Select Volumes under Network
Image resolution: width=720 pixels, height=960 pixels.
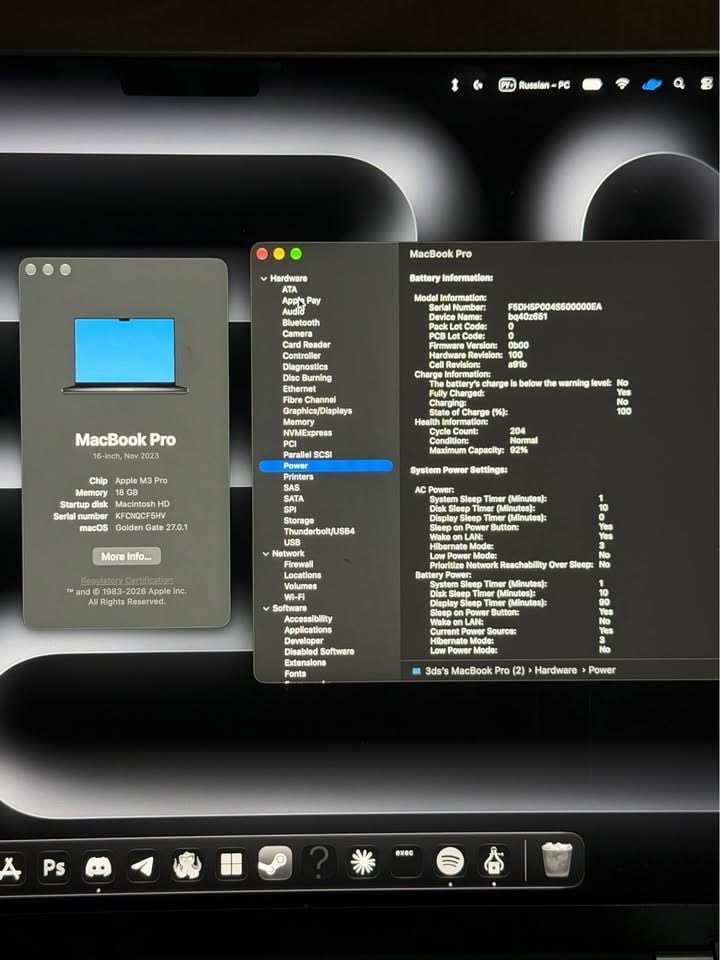click(x=301, y=587)
